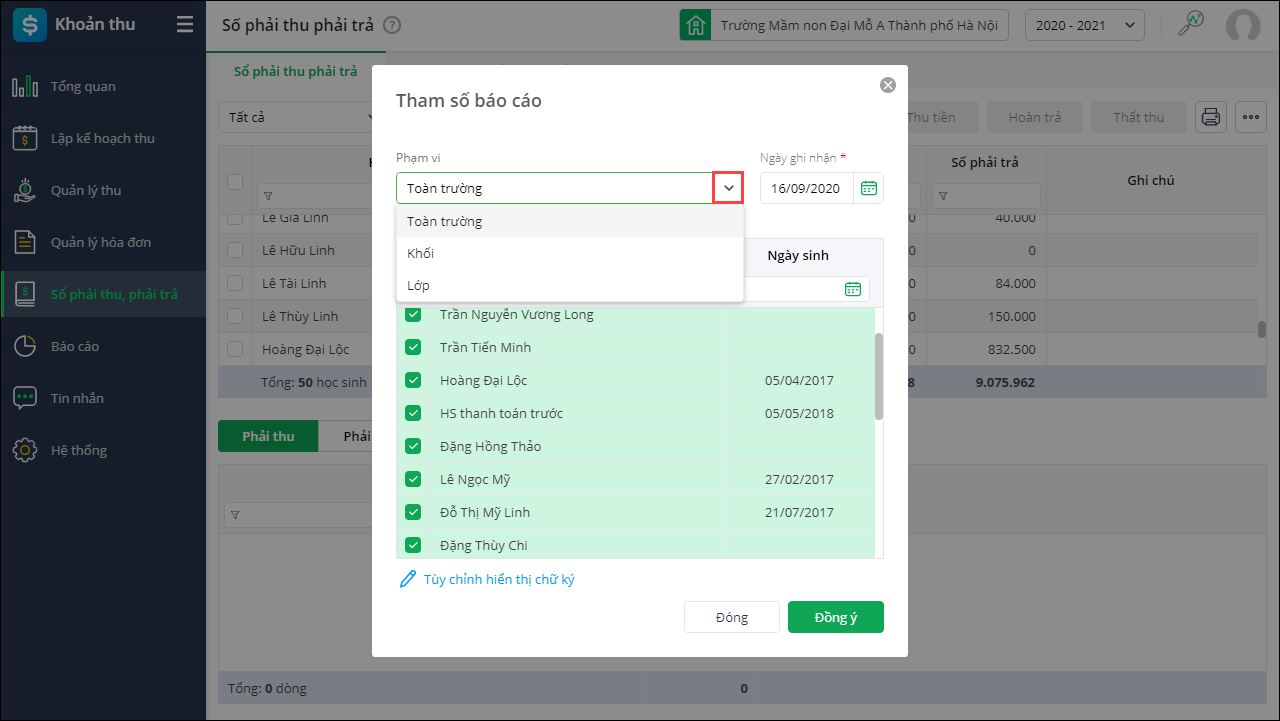Click the student list vertical scrollbar

click(879, 375)
